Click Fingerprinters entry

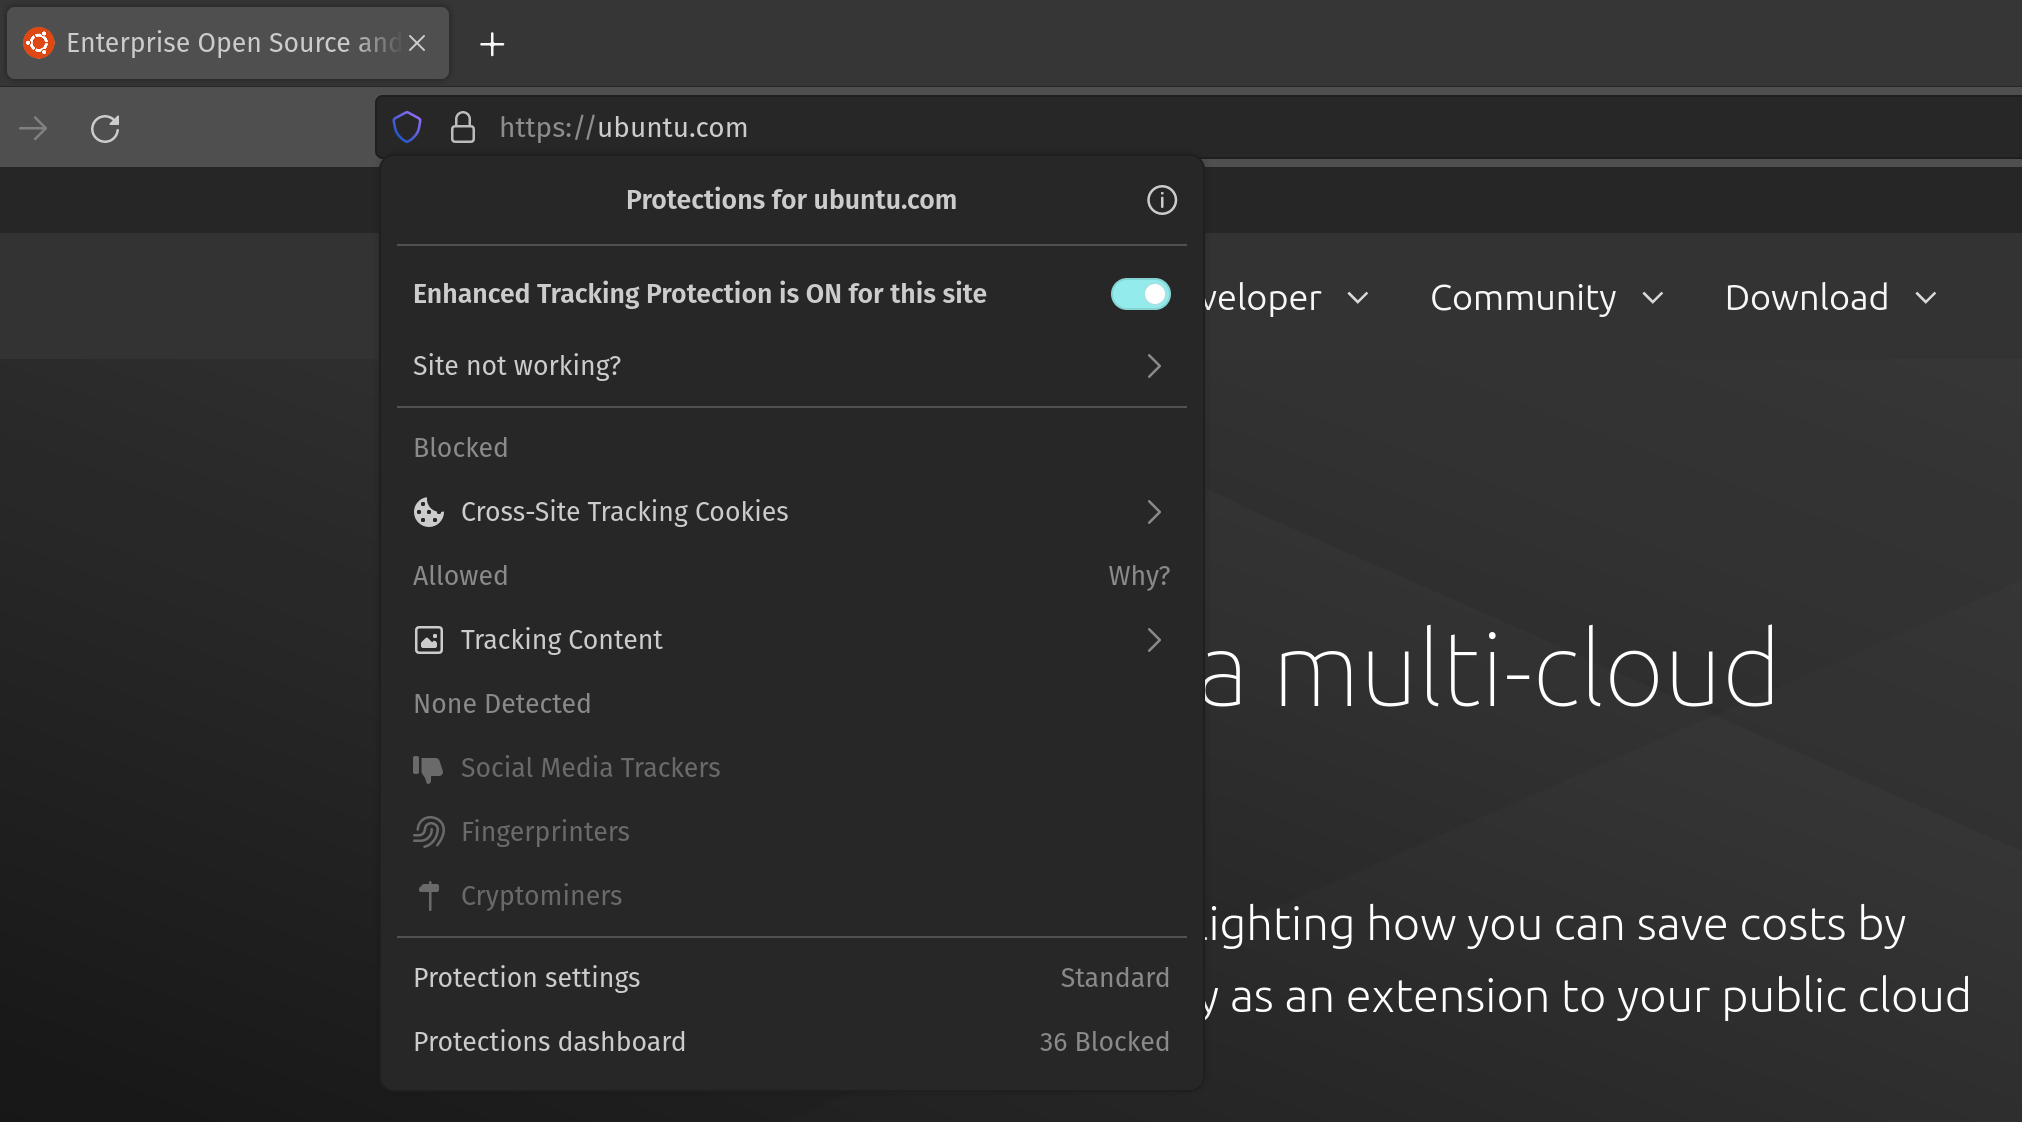click(791, 832)
